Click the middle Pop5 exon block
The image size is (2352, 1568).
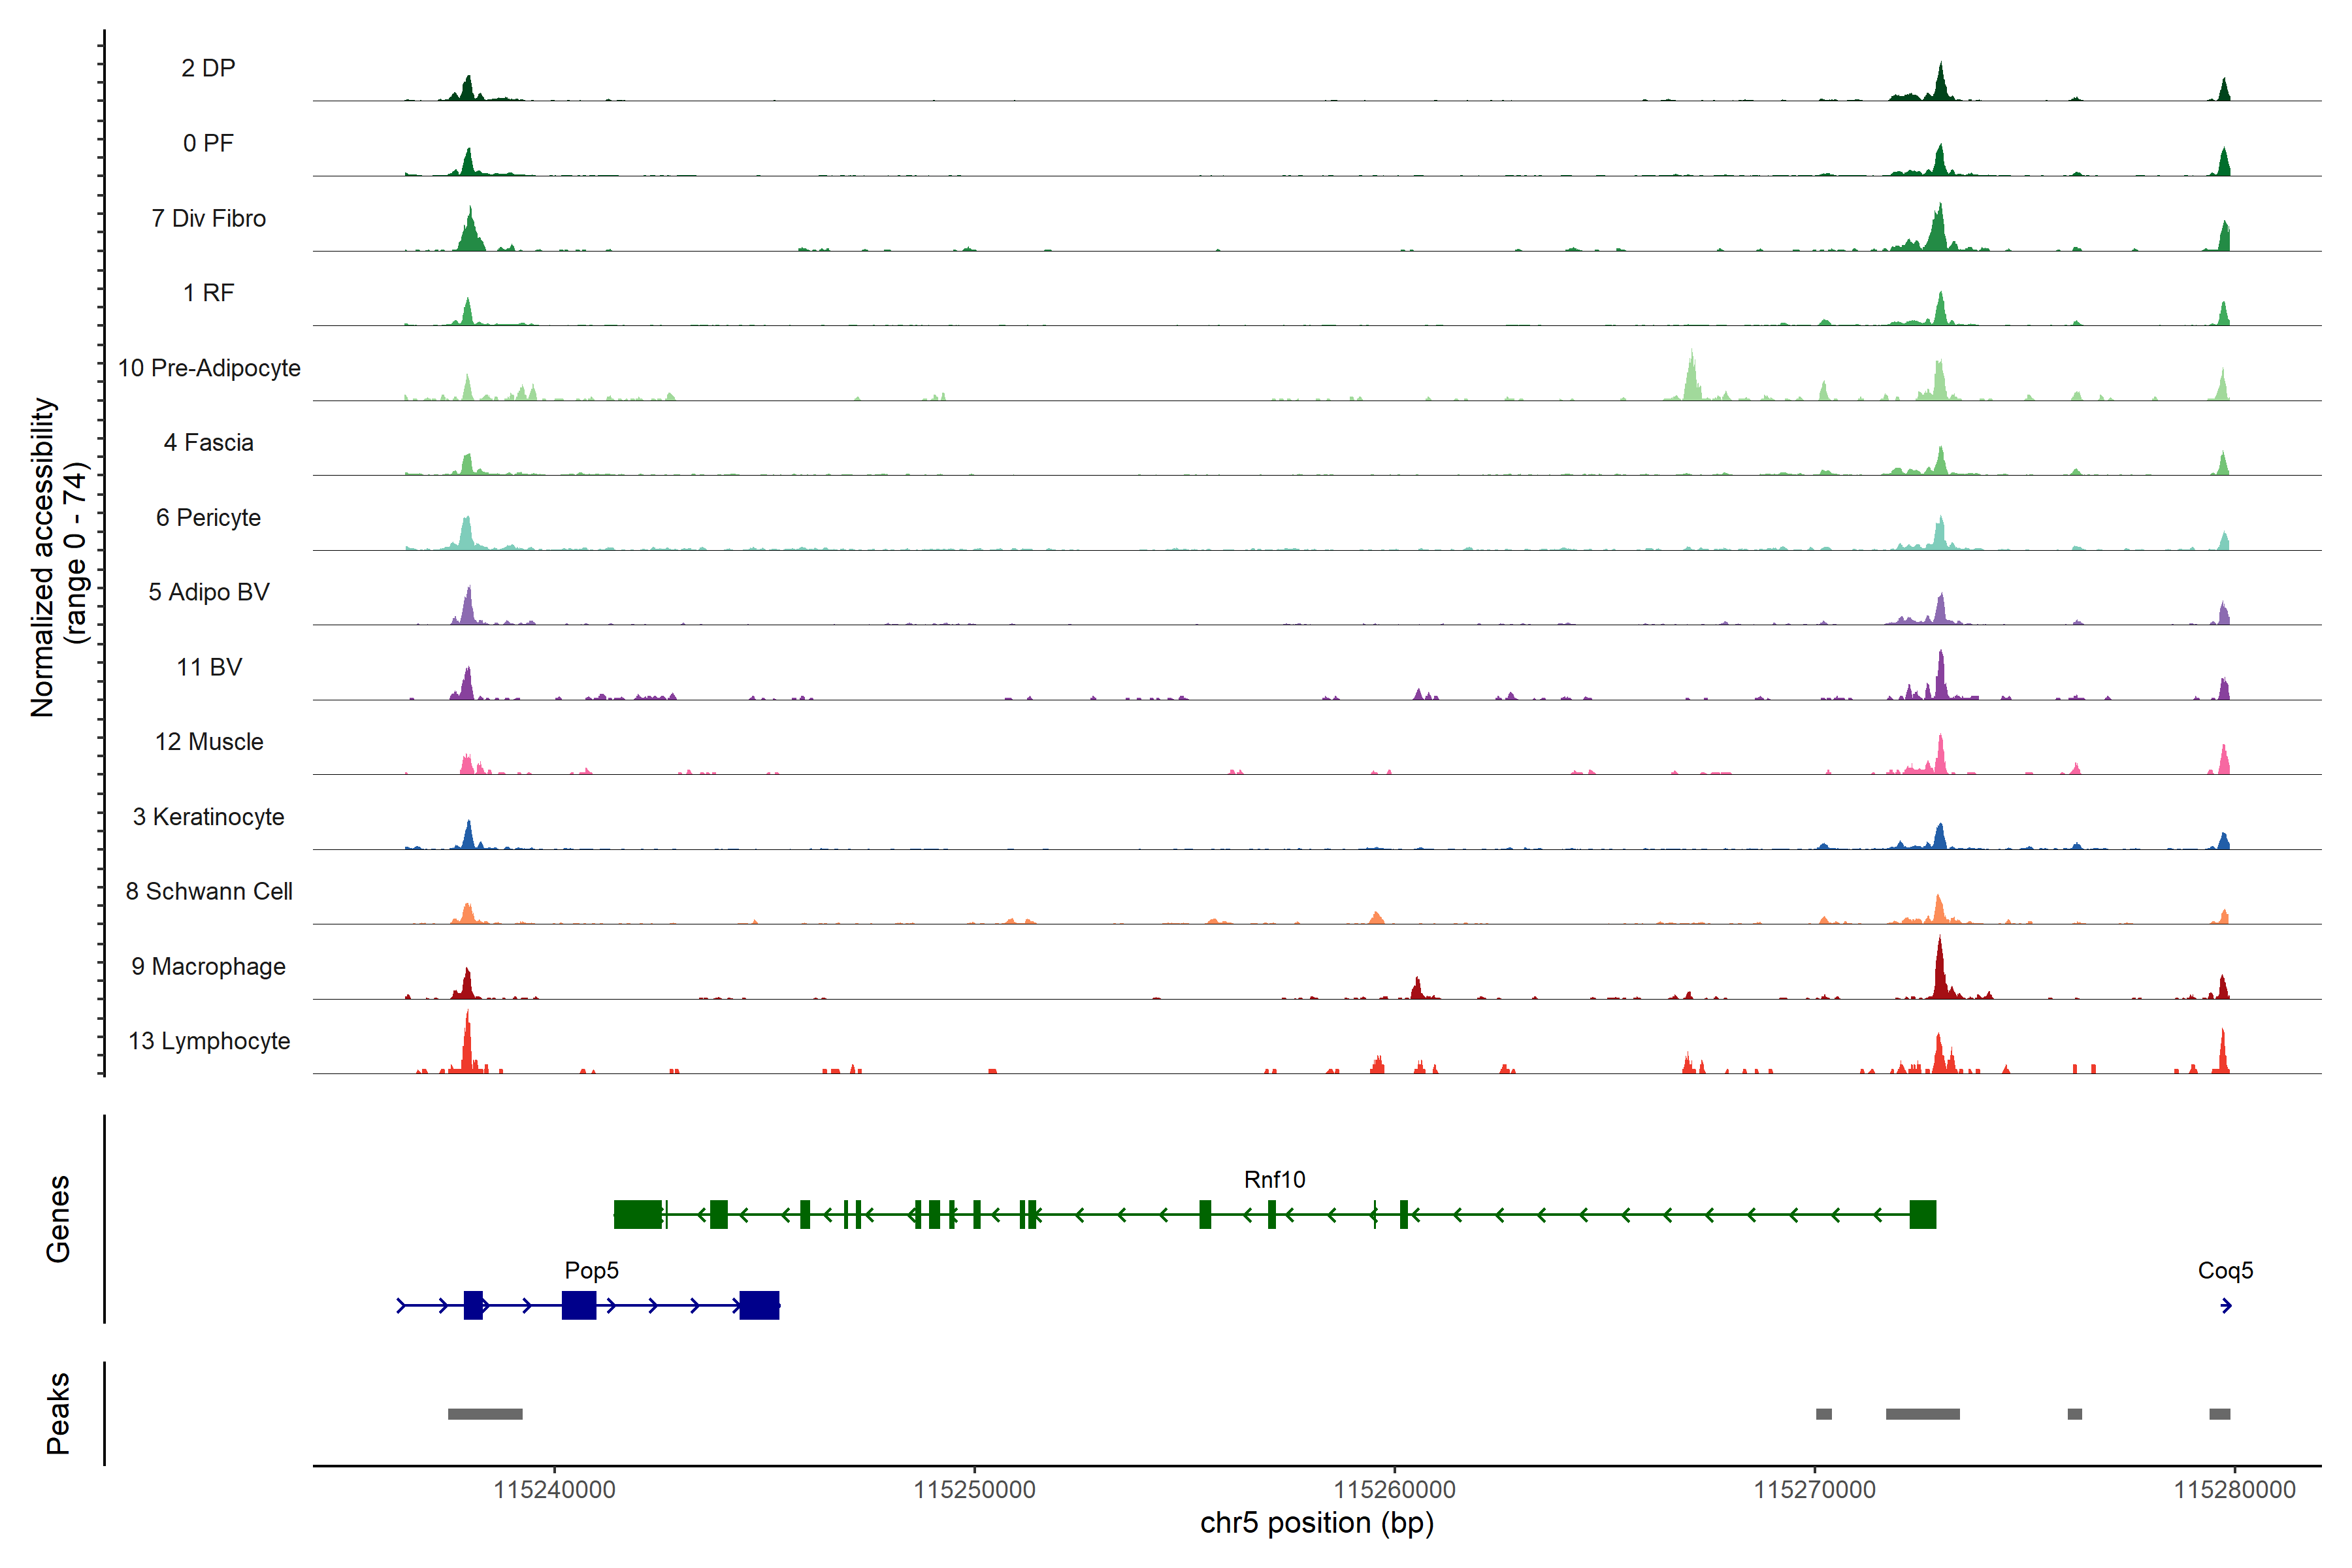[x=579, y=1306]
